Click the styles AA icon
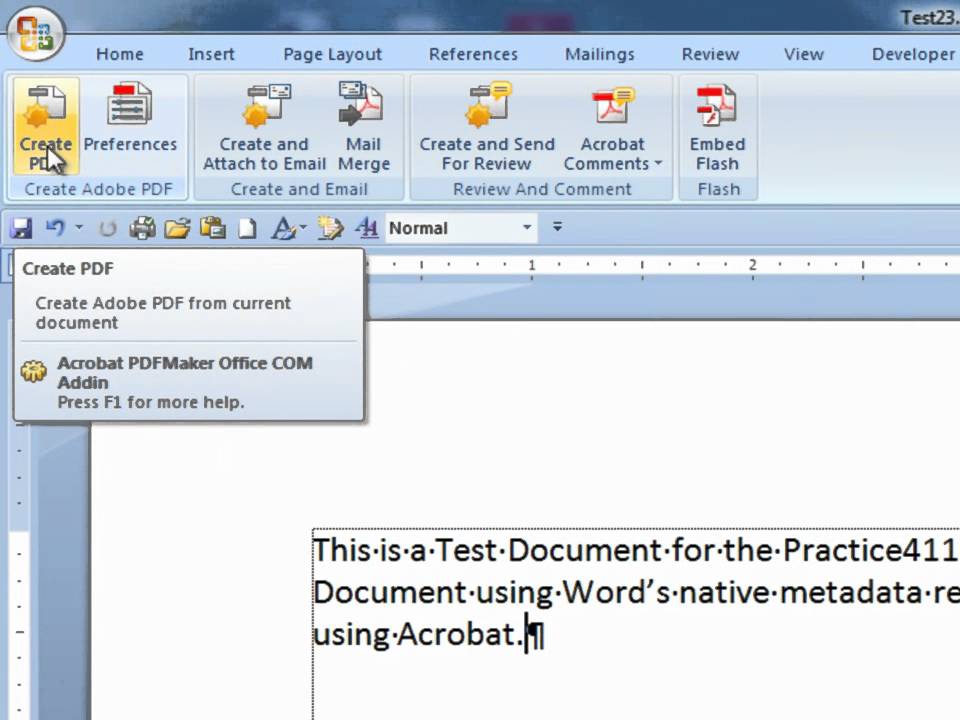This screenshot has height=720, width=960. (366, 228)
